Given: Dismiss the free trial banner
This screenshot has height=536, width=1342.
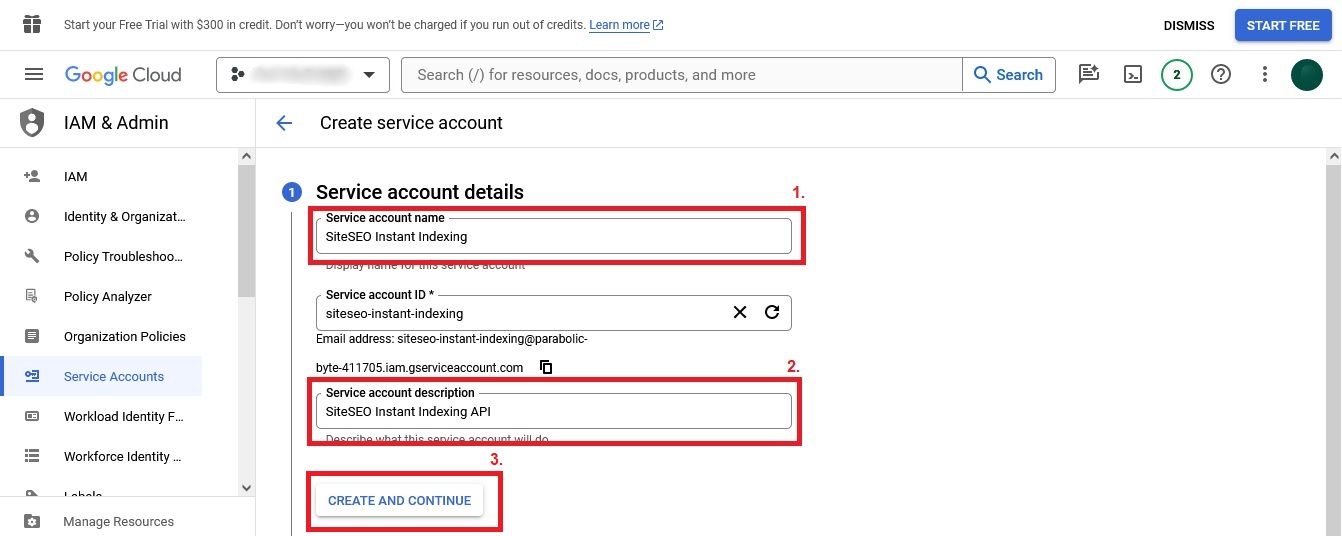Looking at the screenshot, I should click(1189, 25).
